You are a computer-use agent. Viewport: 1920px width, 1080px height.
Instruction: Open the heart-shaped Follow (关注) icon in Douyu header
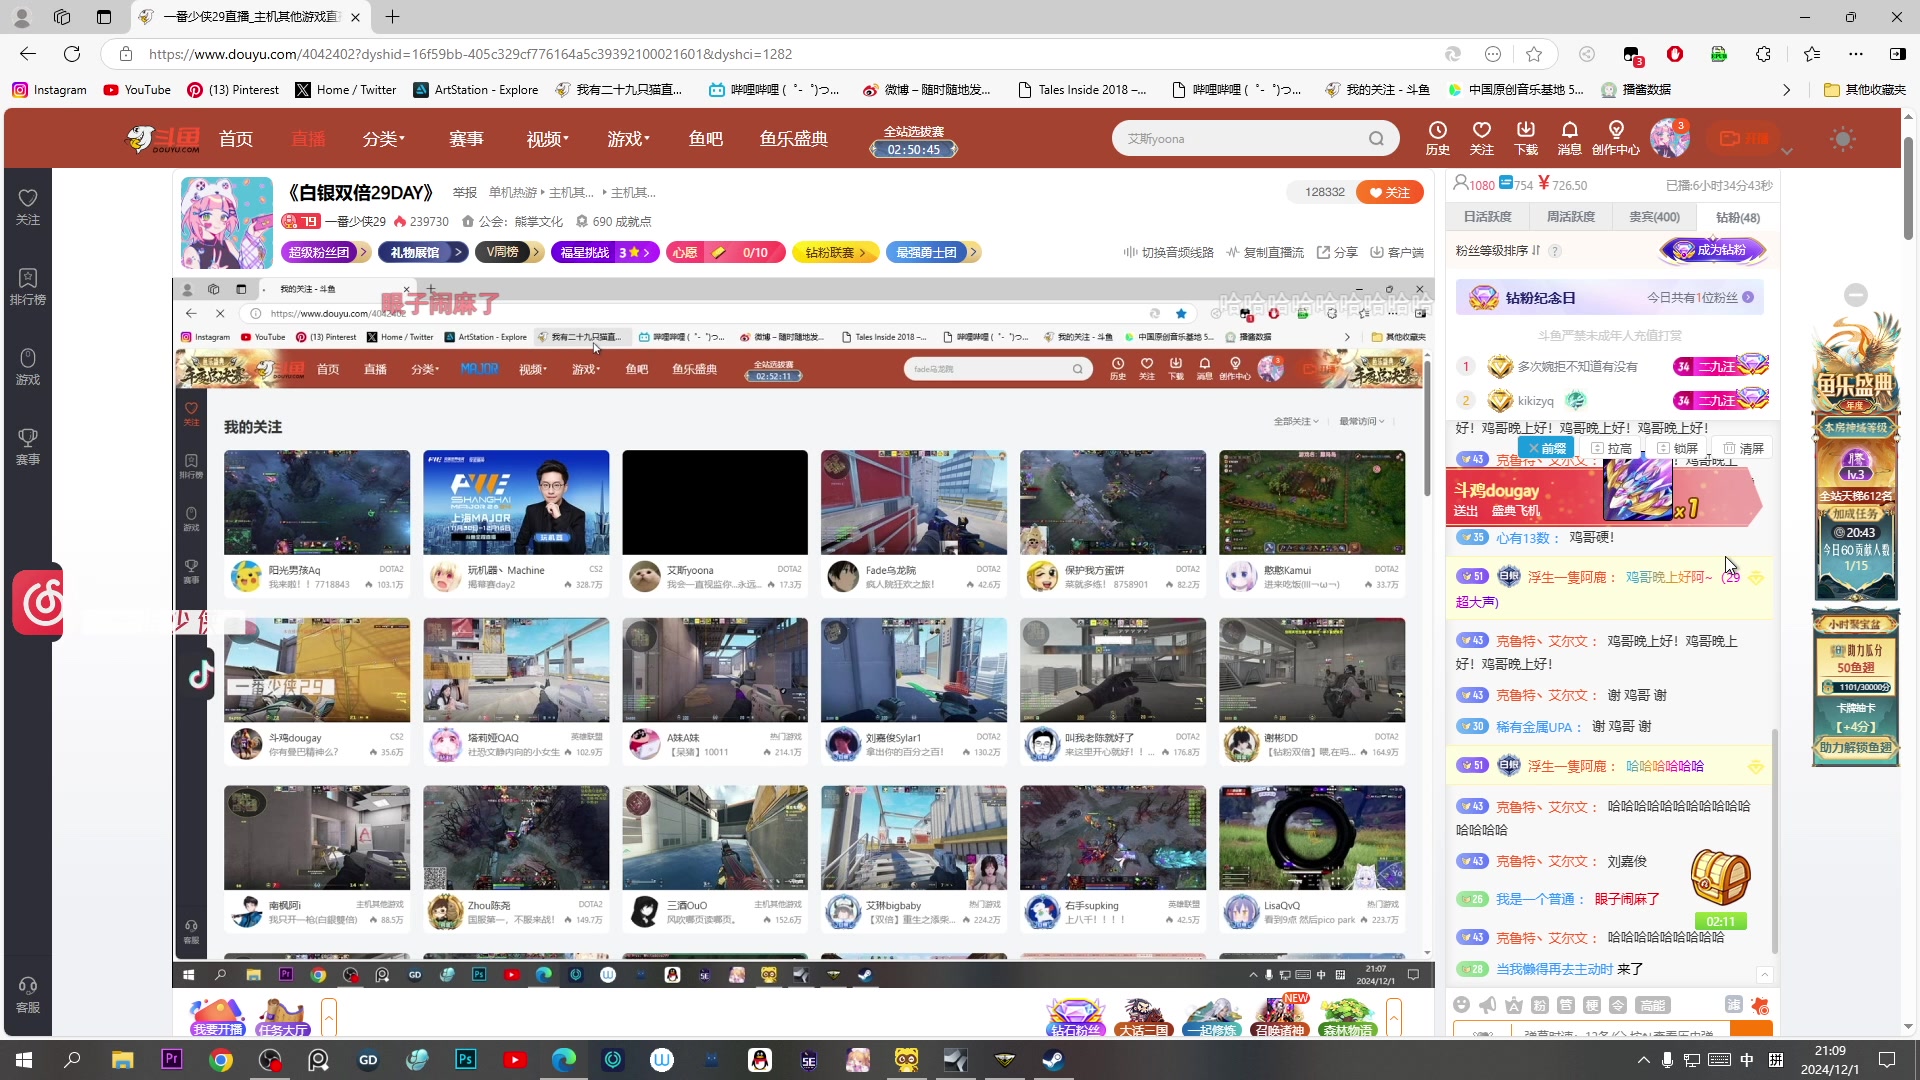[1481, 138]
